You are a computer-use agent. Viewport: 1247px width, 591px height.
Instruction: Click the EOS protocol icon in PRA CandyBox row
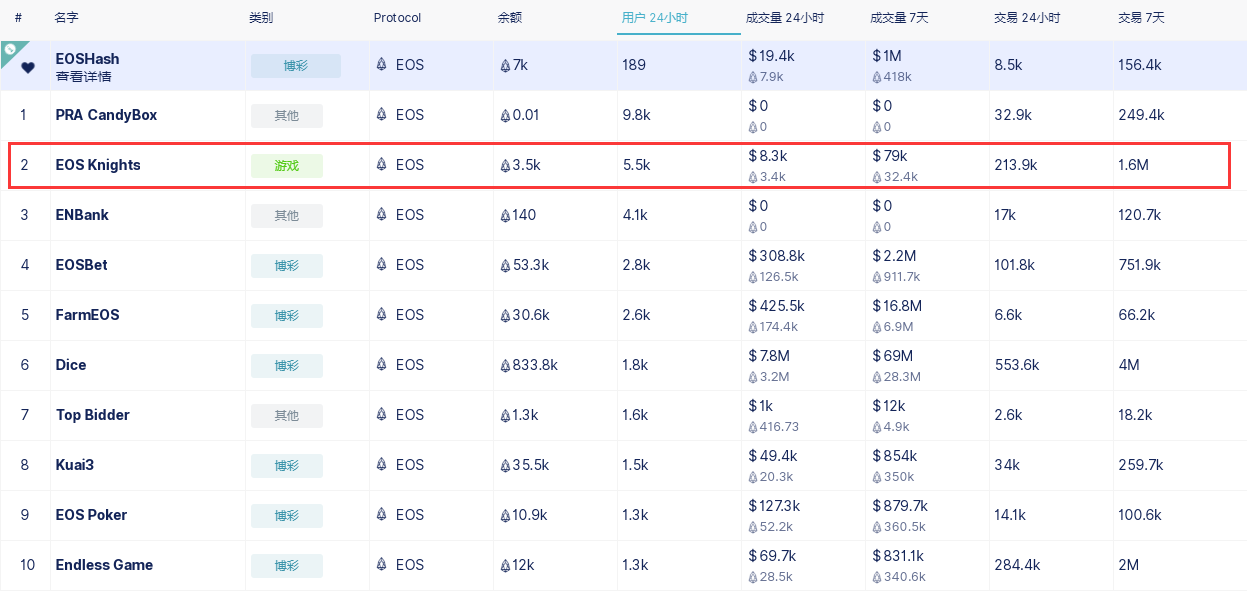point(381,114)
